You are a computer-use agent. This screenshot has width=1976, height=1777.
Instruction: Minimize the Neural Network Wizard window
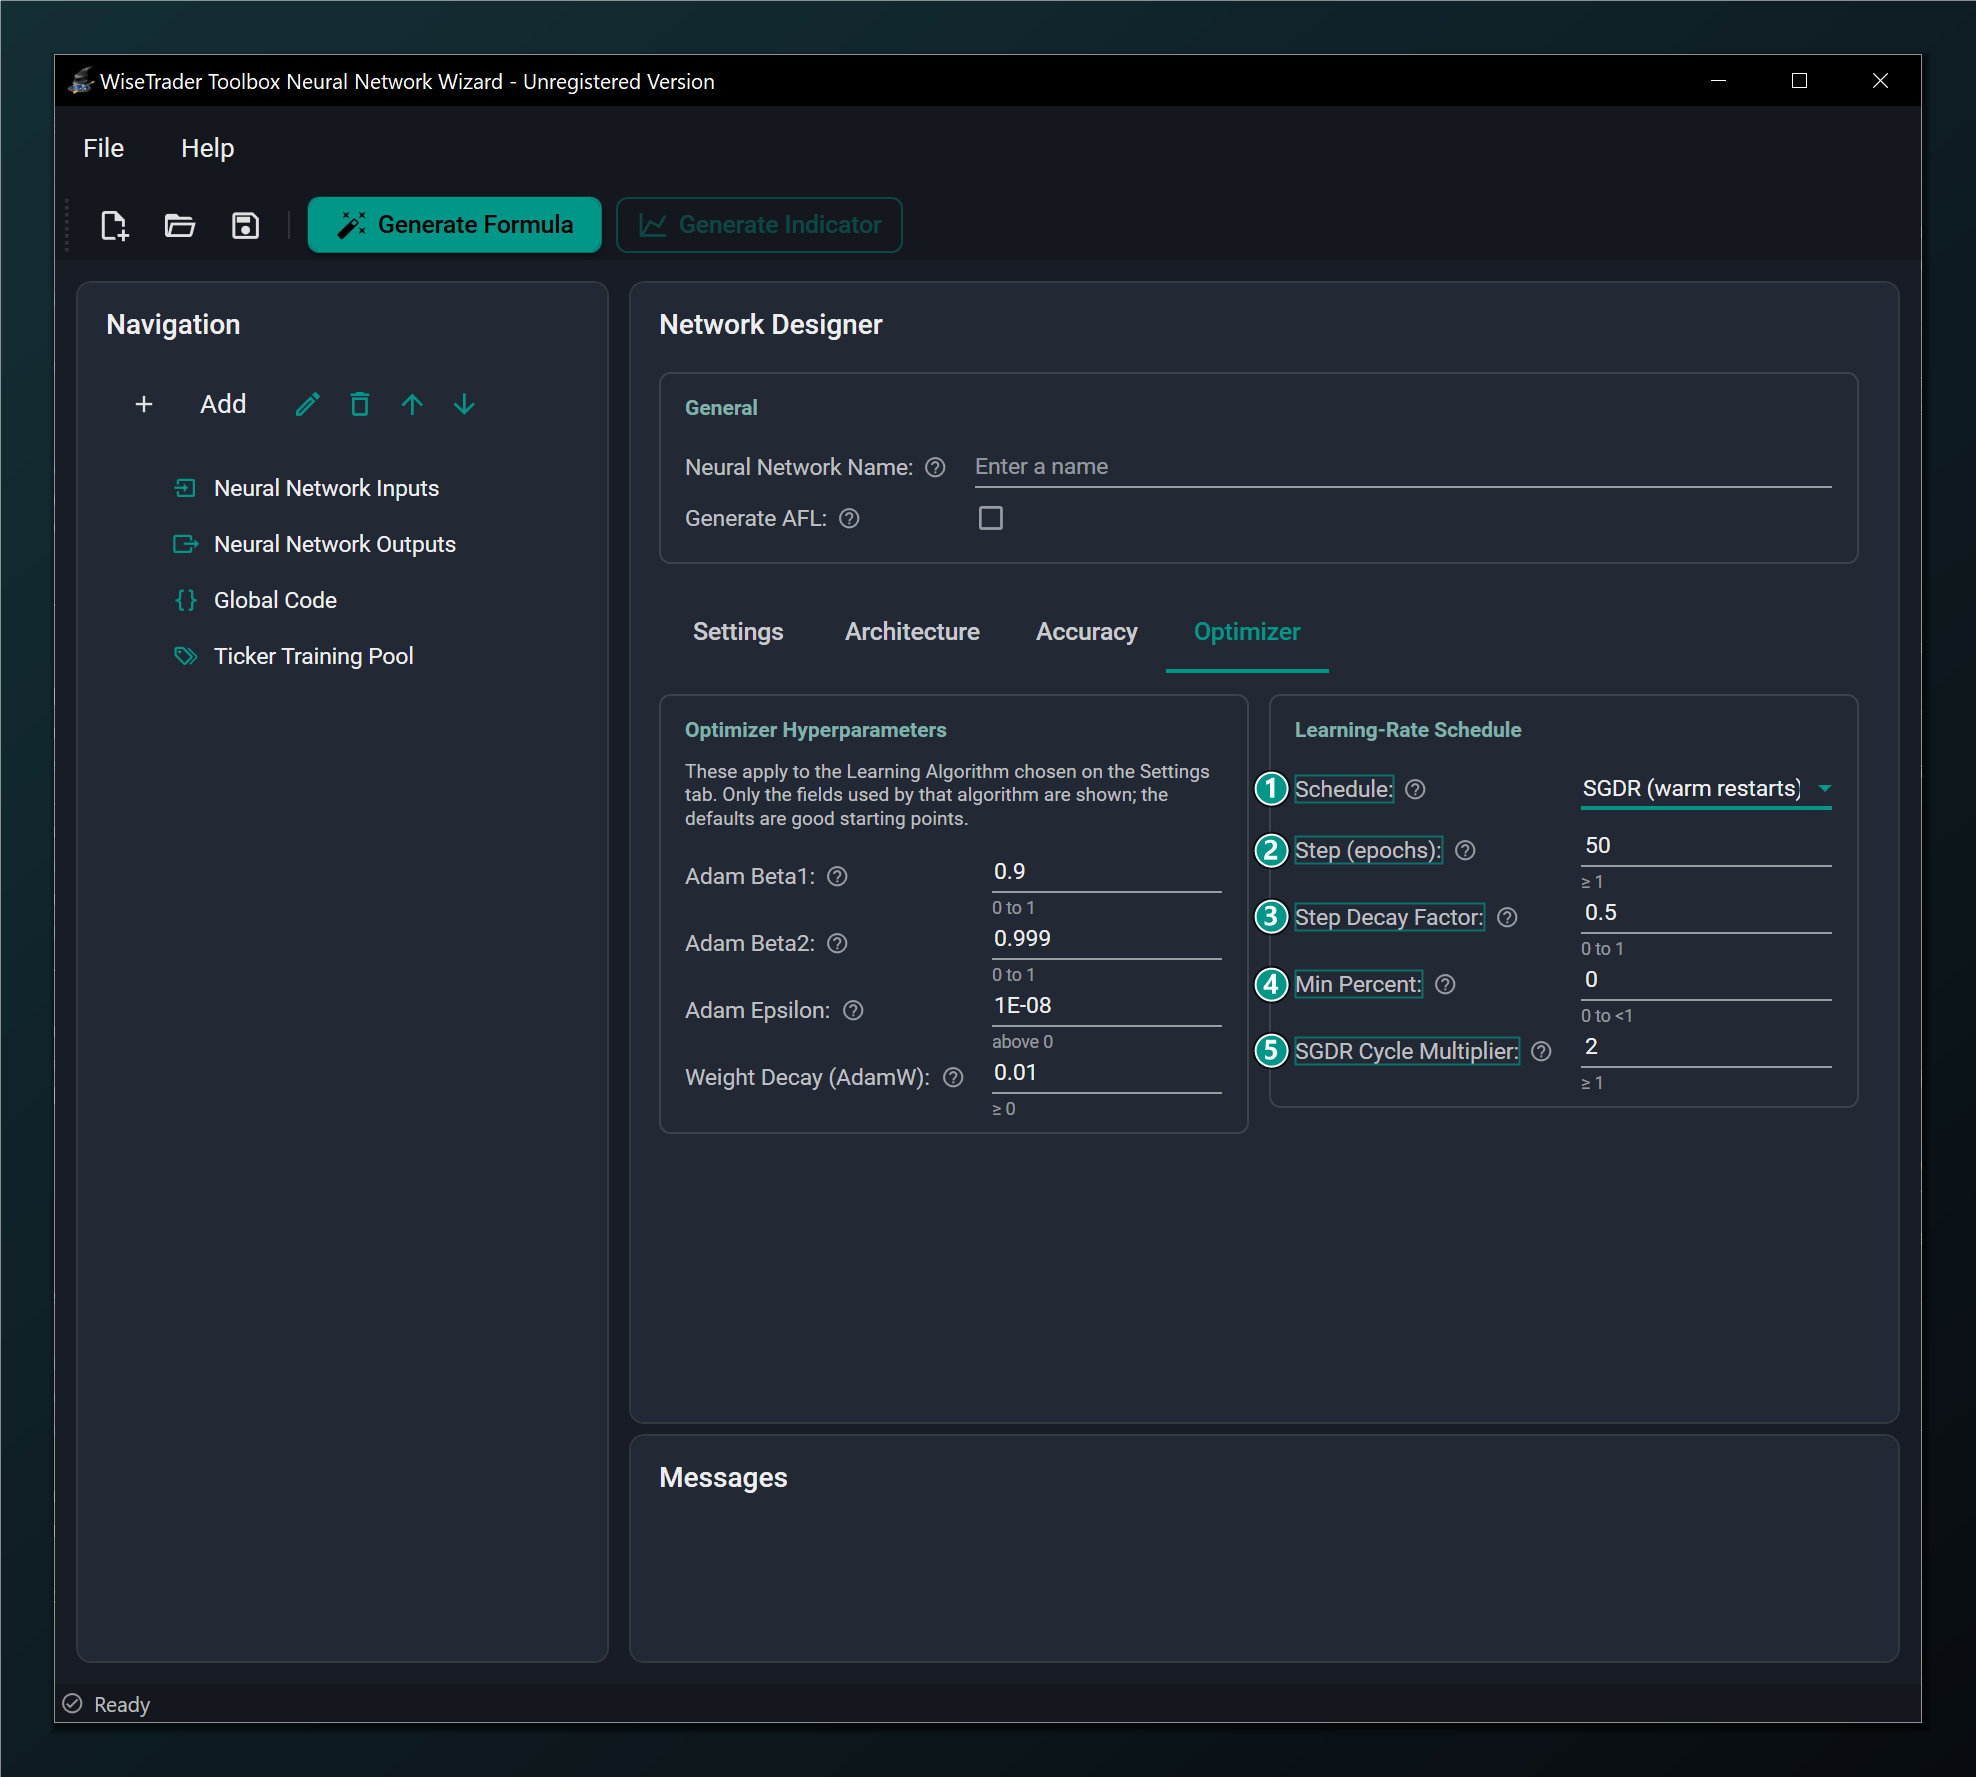(1718, 81)
